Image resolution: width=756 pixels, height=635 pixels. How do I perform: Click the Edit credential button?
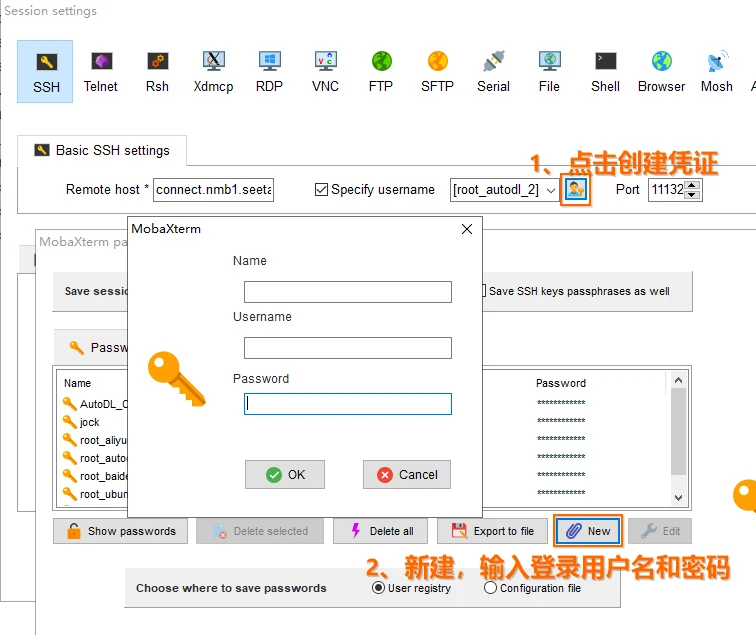tap(660, 531)
